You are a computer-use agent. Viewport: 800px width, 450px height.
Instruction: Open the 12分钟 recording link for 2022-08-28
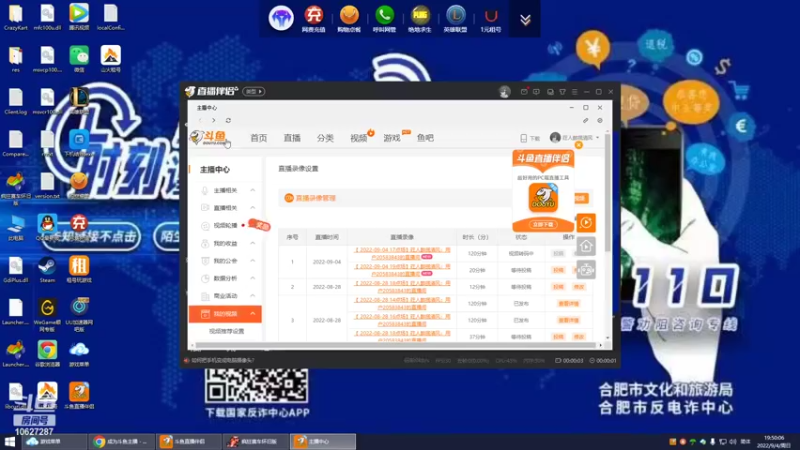point(403,287)
